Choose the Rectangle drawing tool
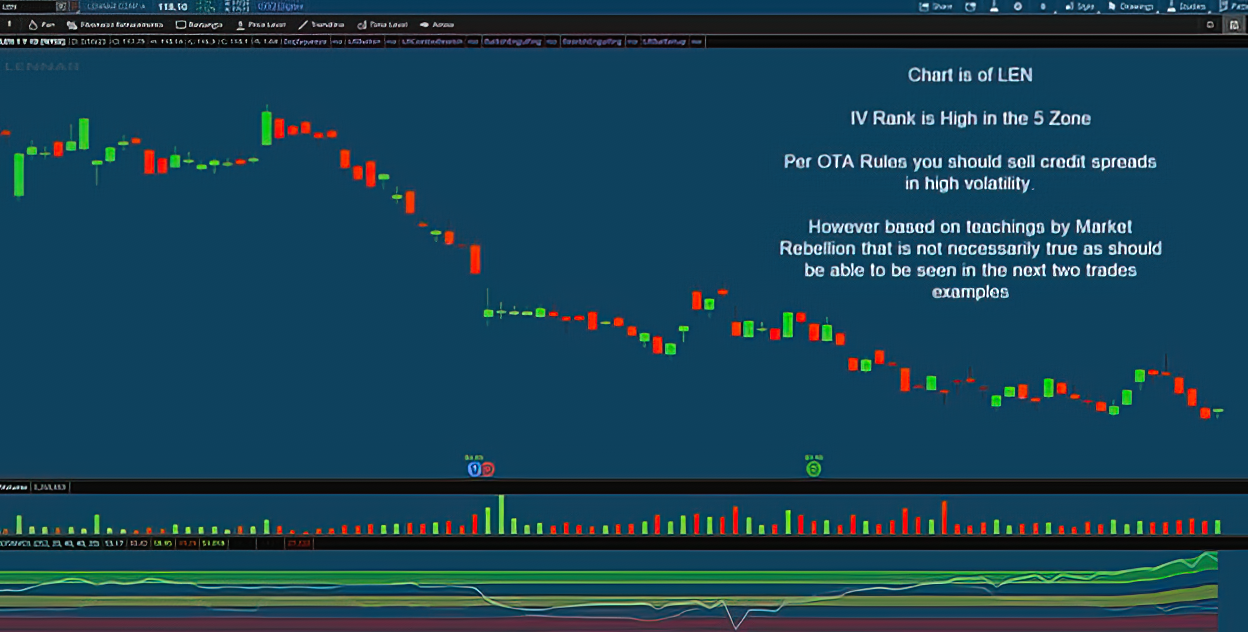The image size is (1248, 632). (x=200, y=23)
